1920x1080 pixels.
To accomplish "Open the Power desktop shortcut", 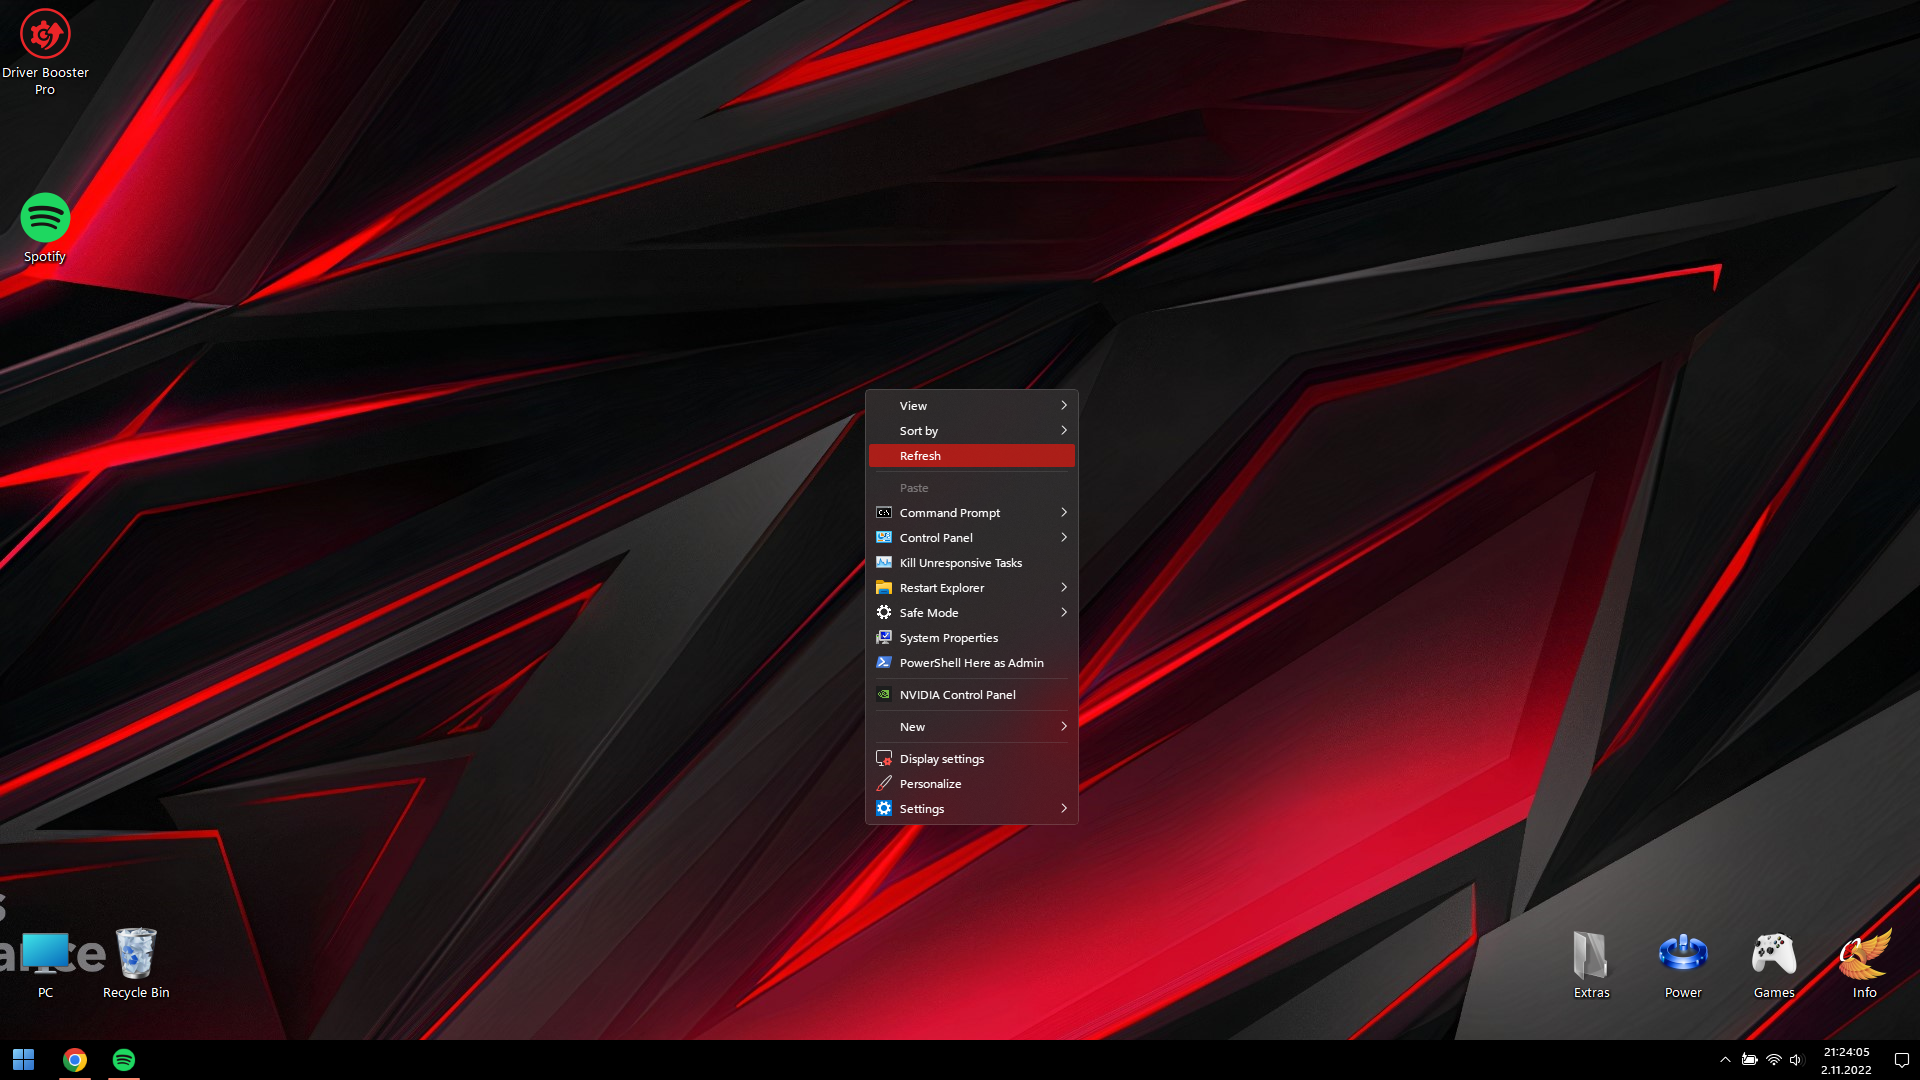I will pos(1682,954).
